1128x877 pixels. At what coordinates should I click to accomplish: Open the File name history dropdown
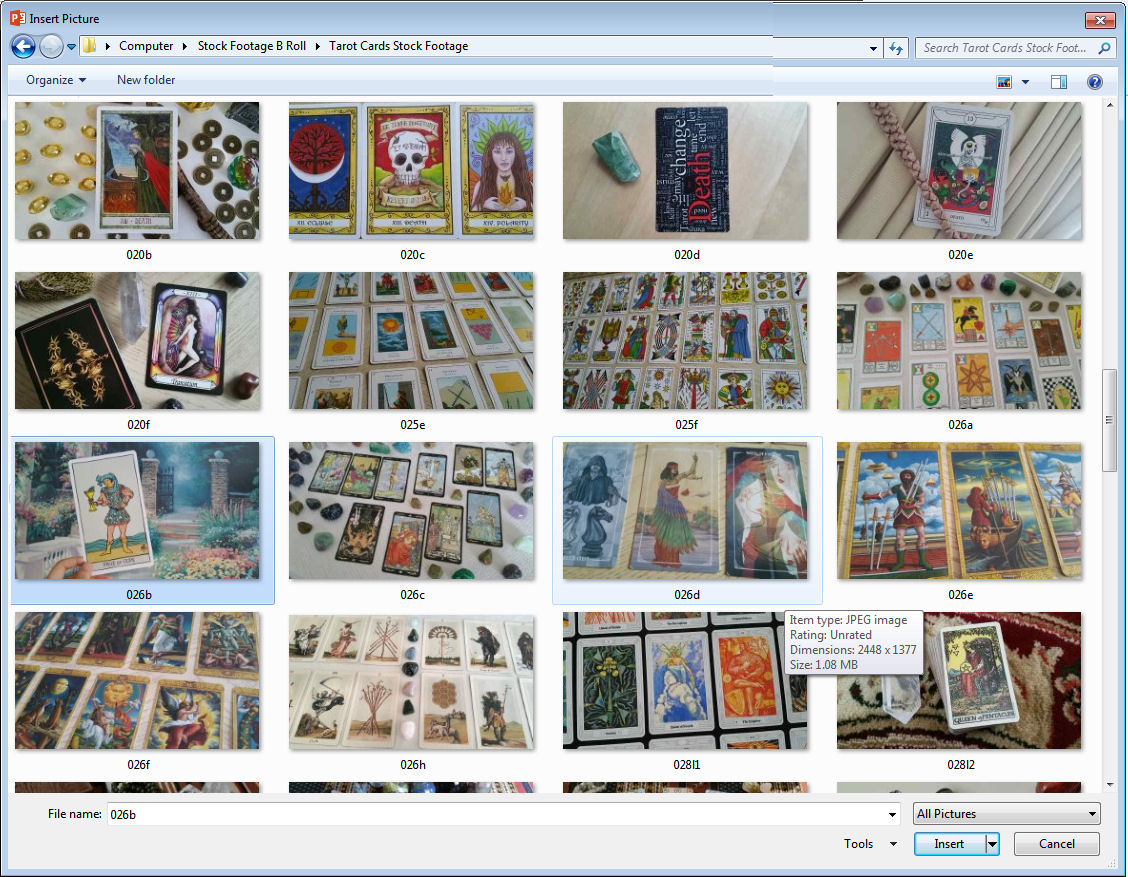click(893, 814)
